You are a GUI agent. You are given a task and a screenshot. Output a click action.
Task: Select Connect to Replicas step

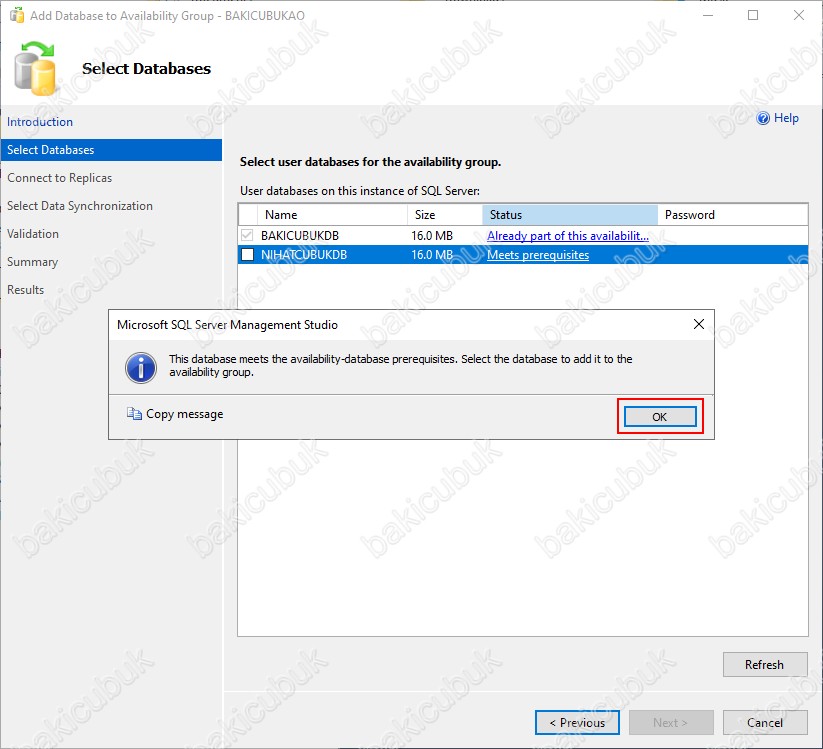tap(59, 178)
